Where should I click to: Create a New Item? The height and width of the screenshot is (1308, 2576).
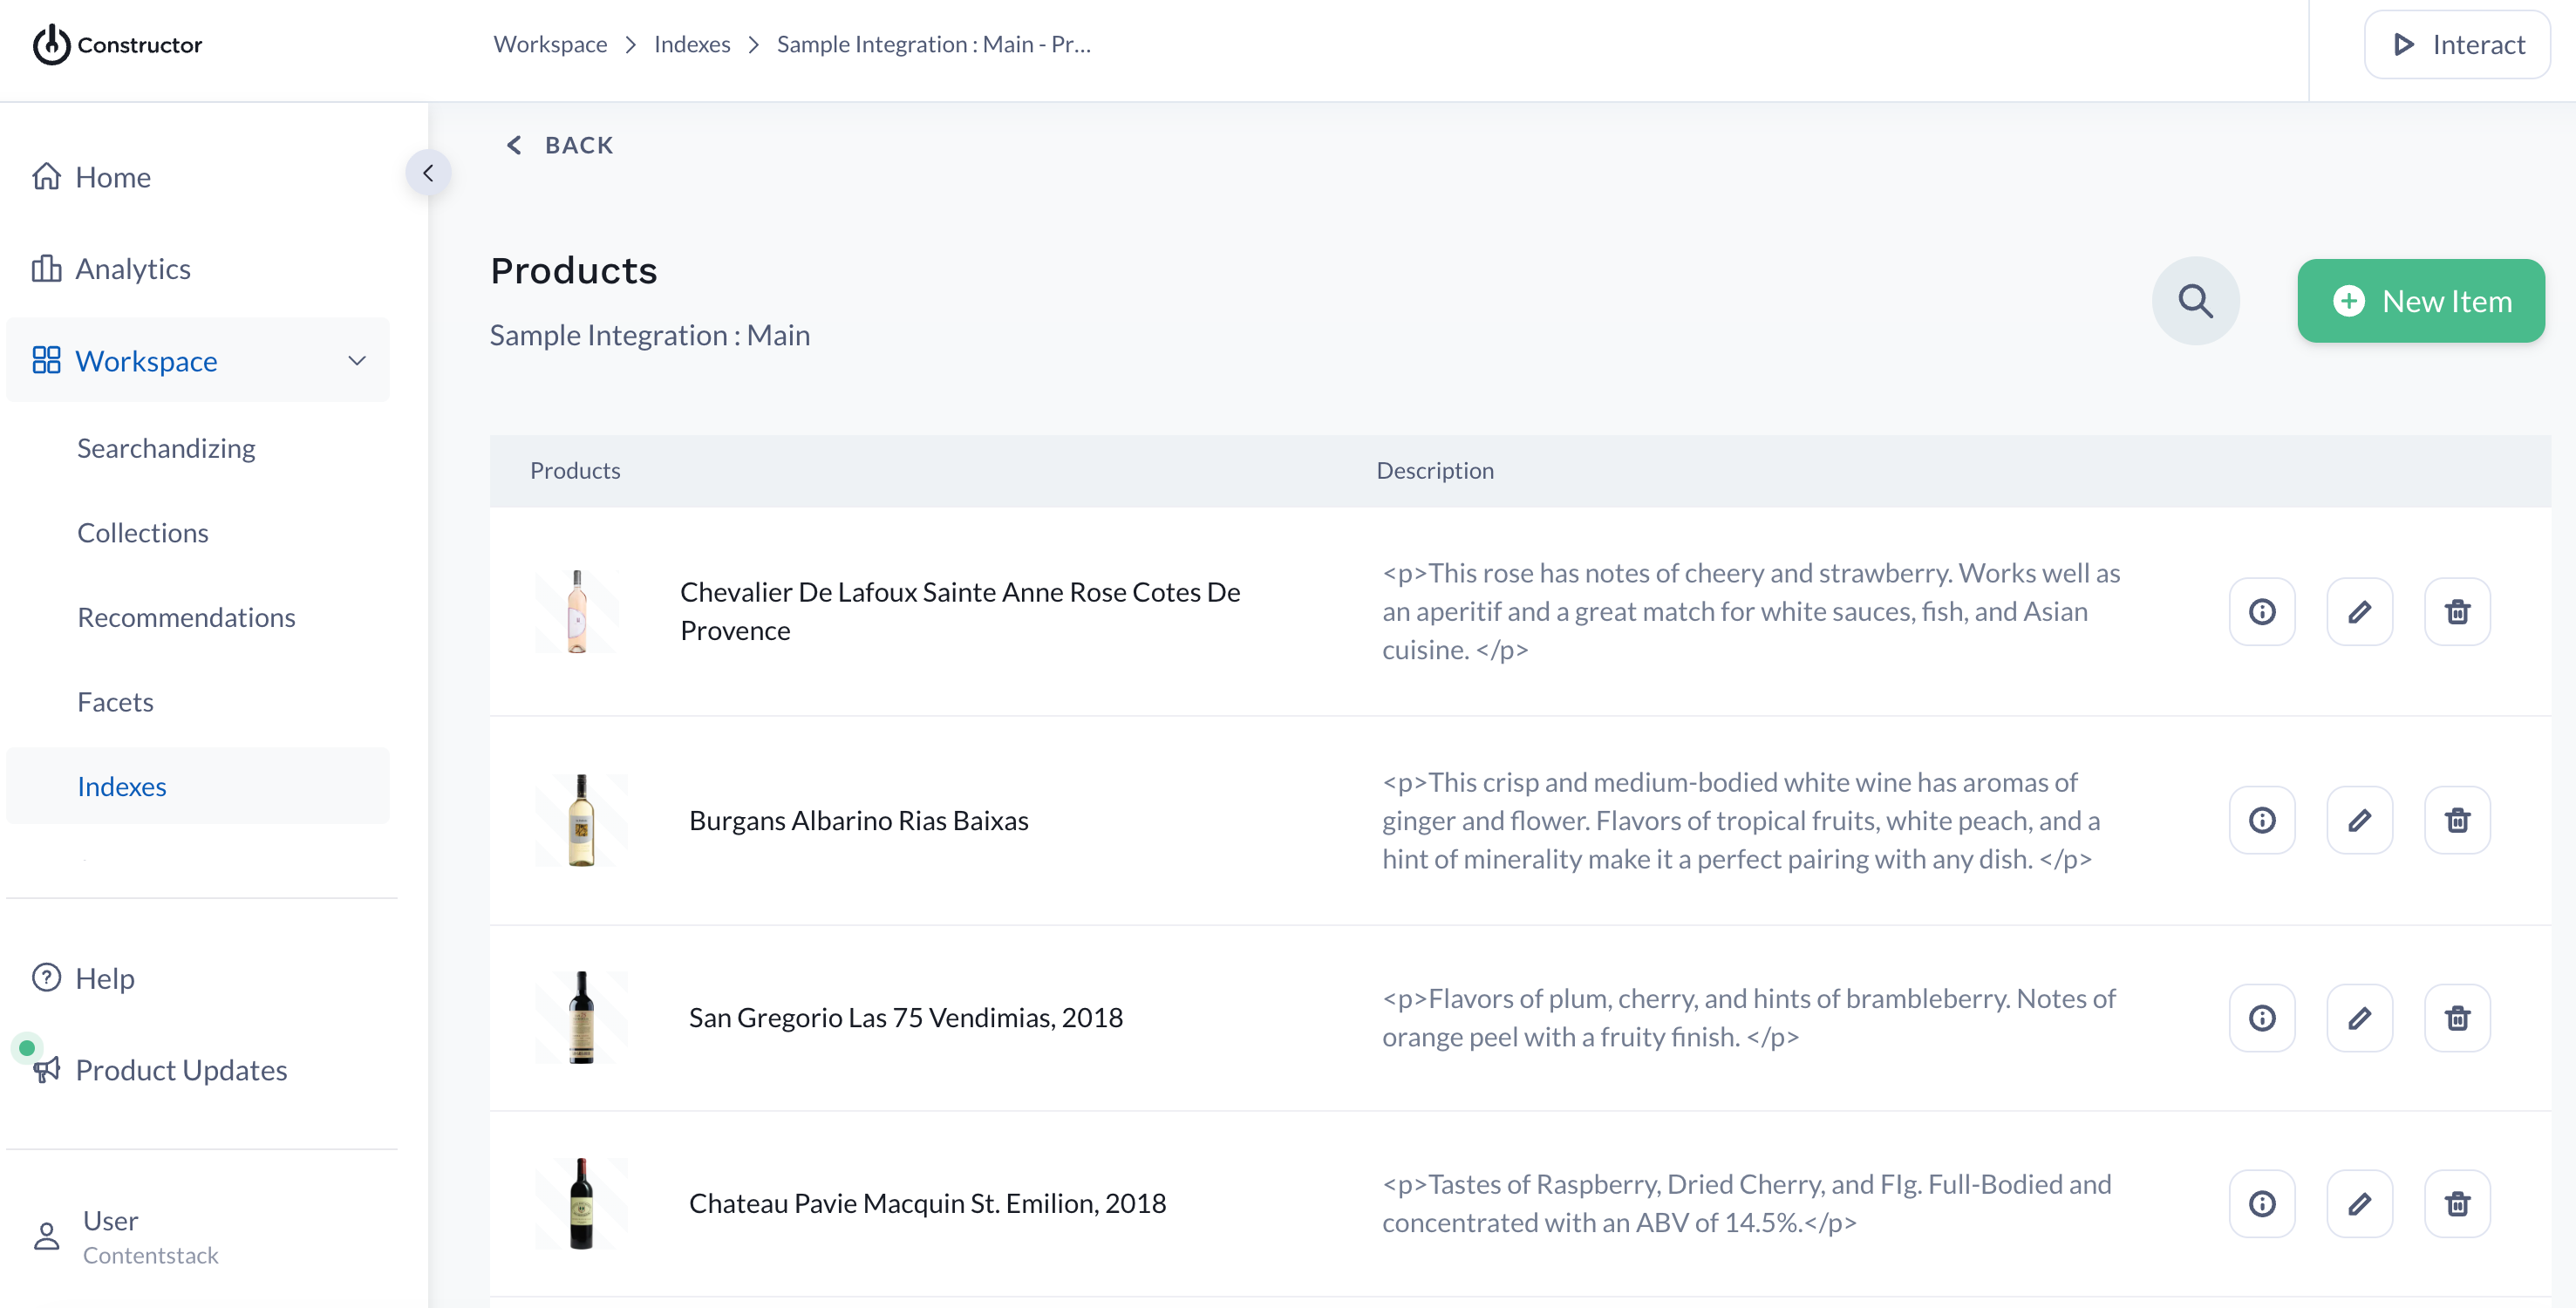[x=2420, y=301]
